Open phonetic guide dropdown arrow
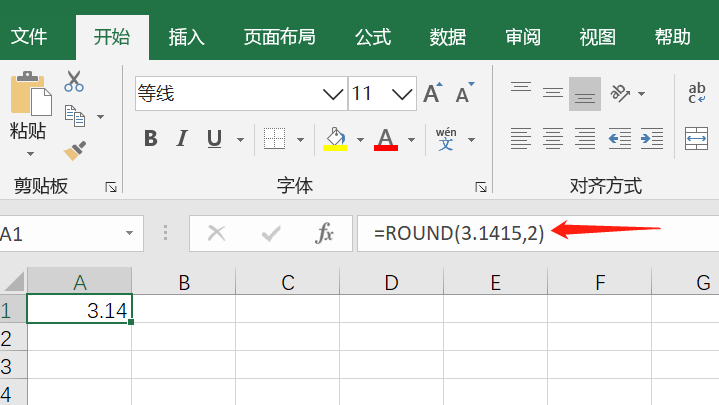 tap(471, 139)
